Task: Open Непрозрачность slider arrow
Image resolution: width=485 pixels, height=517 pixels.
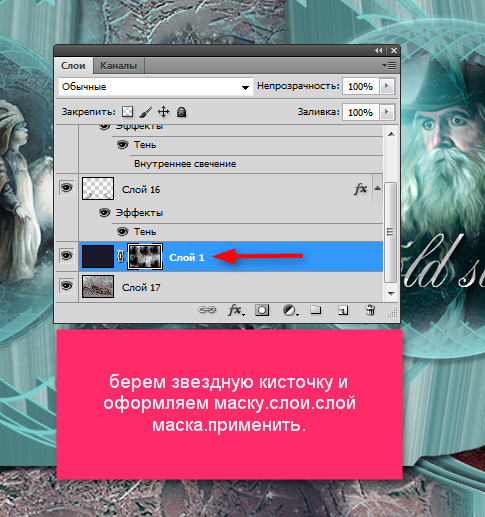Action: 386,86
